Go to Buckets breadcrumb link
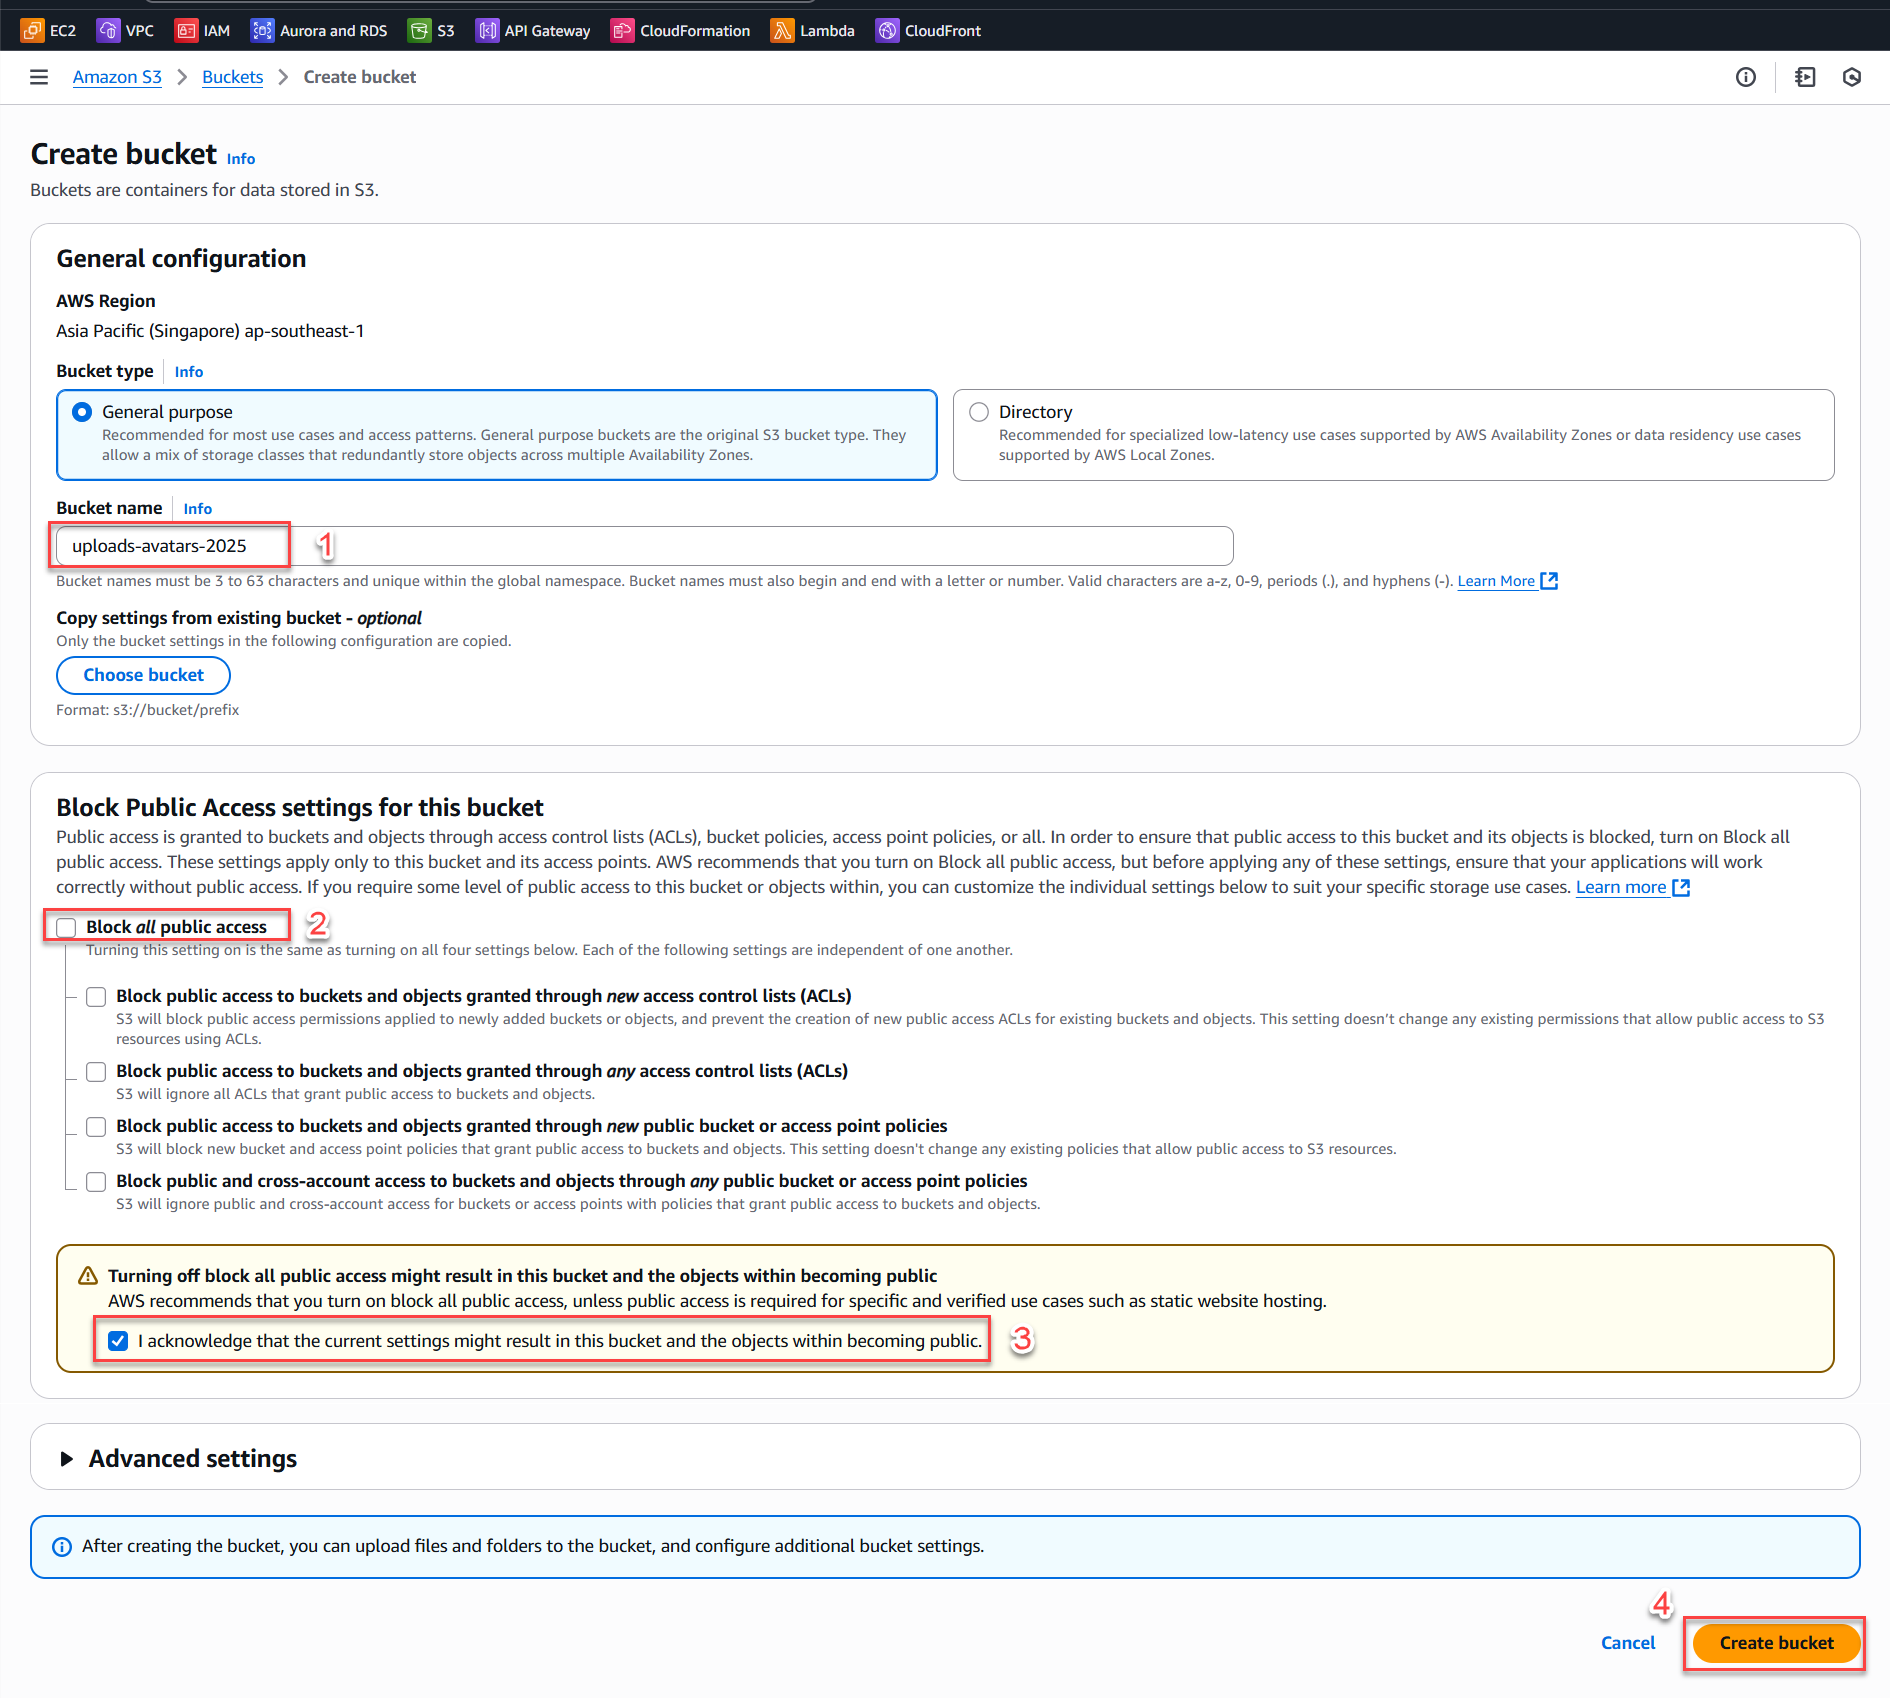The image size is (1890, 1698). coord(232,77)
